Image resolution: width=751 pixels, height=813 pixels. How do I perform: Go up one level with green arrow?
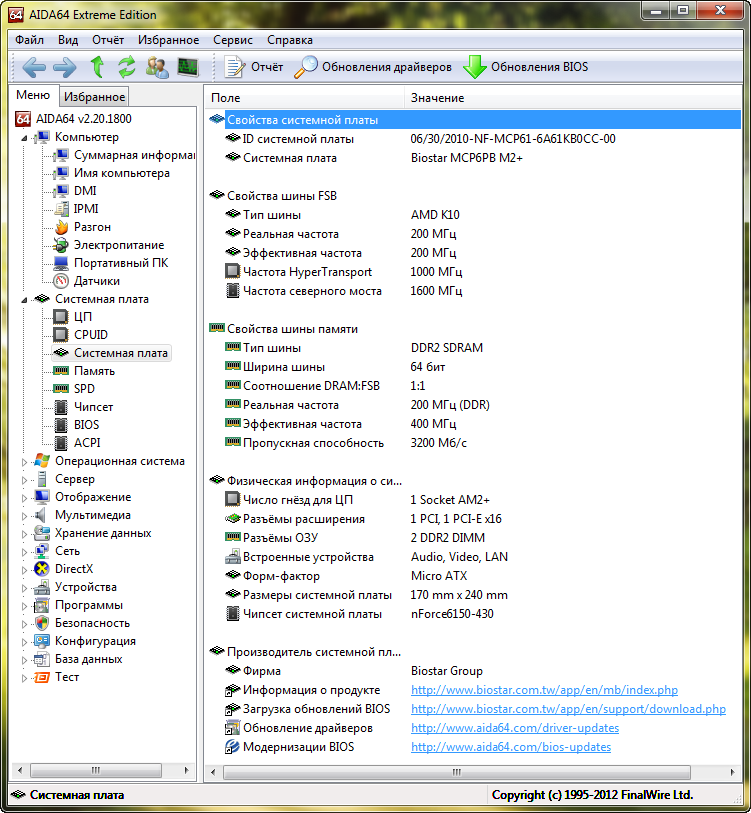(x=97, y=67)
